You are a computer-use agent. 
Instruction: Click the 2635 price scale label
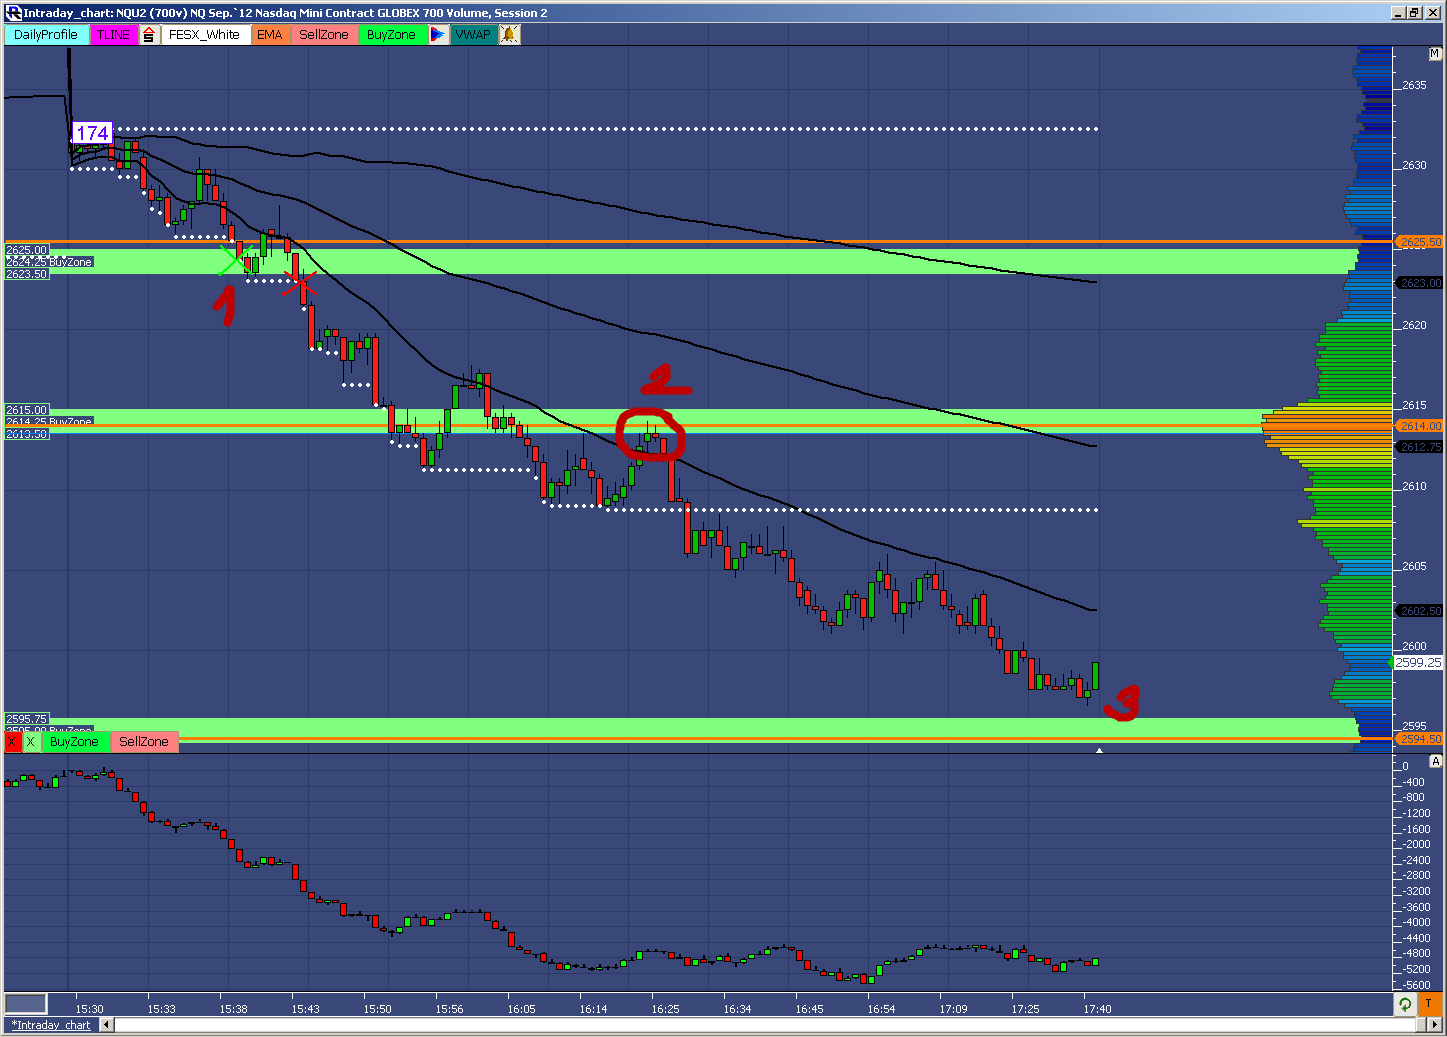pos(1414,85)
